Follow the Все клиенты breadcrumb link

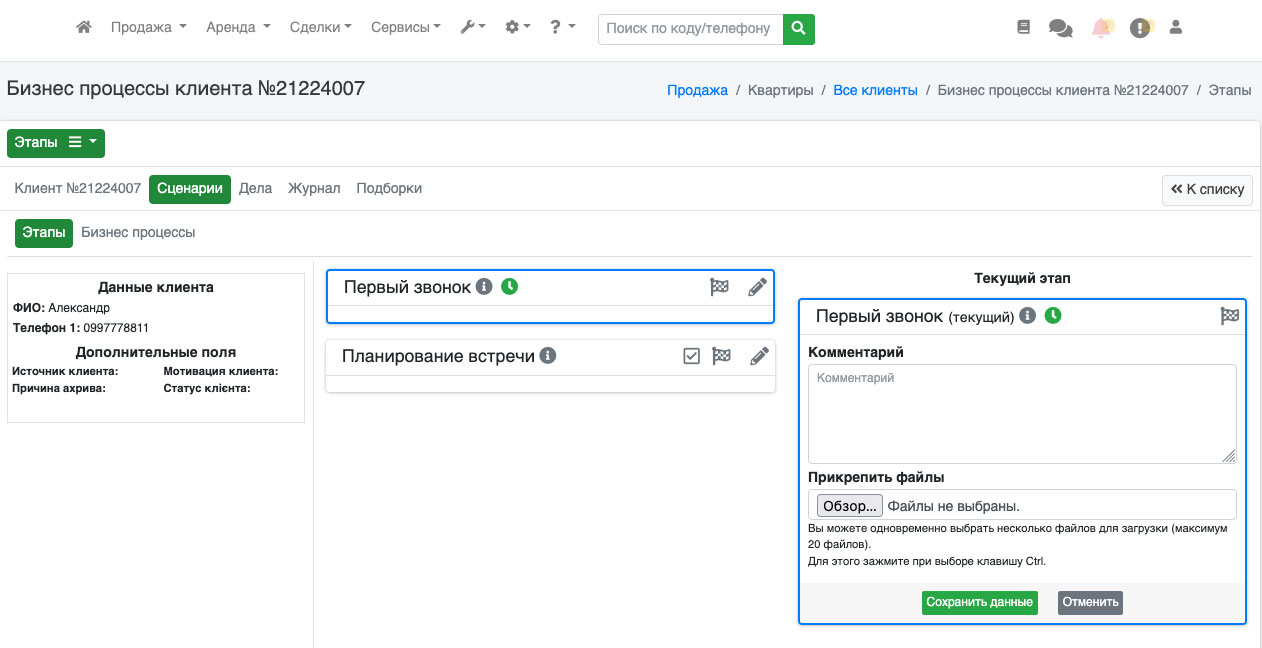pos(875,90)
